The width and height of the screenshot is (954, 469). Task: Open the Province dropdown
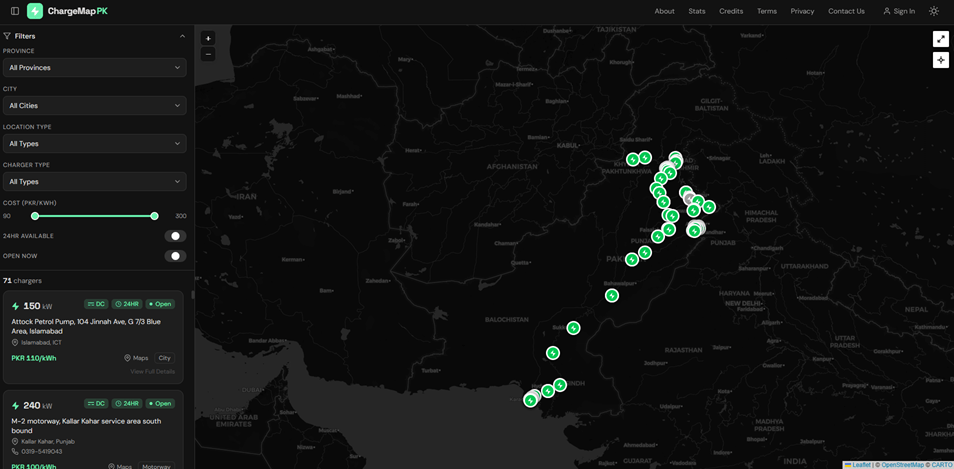[94, 68]
